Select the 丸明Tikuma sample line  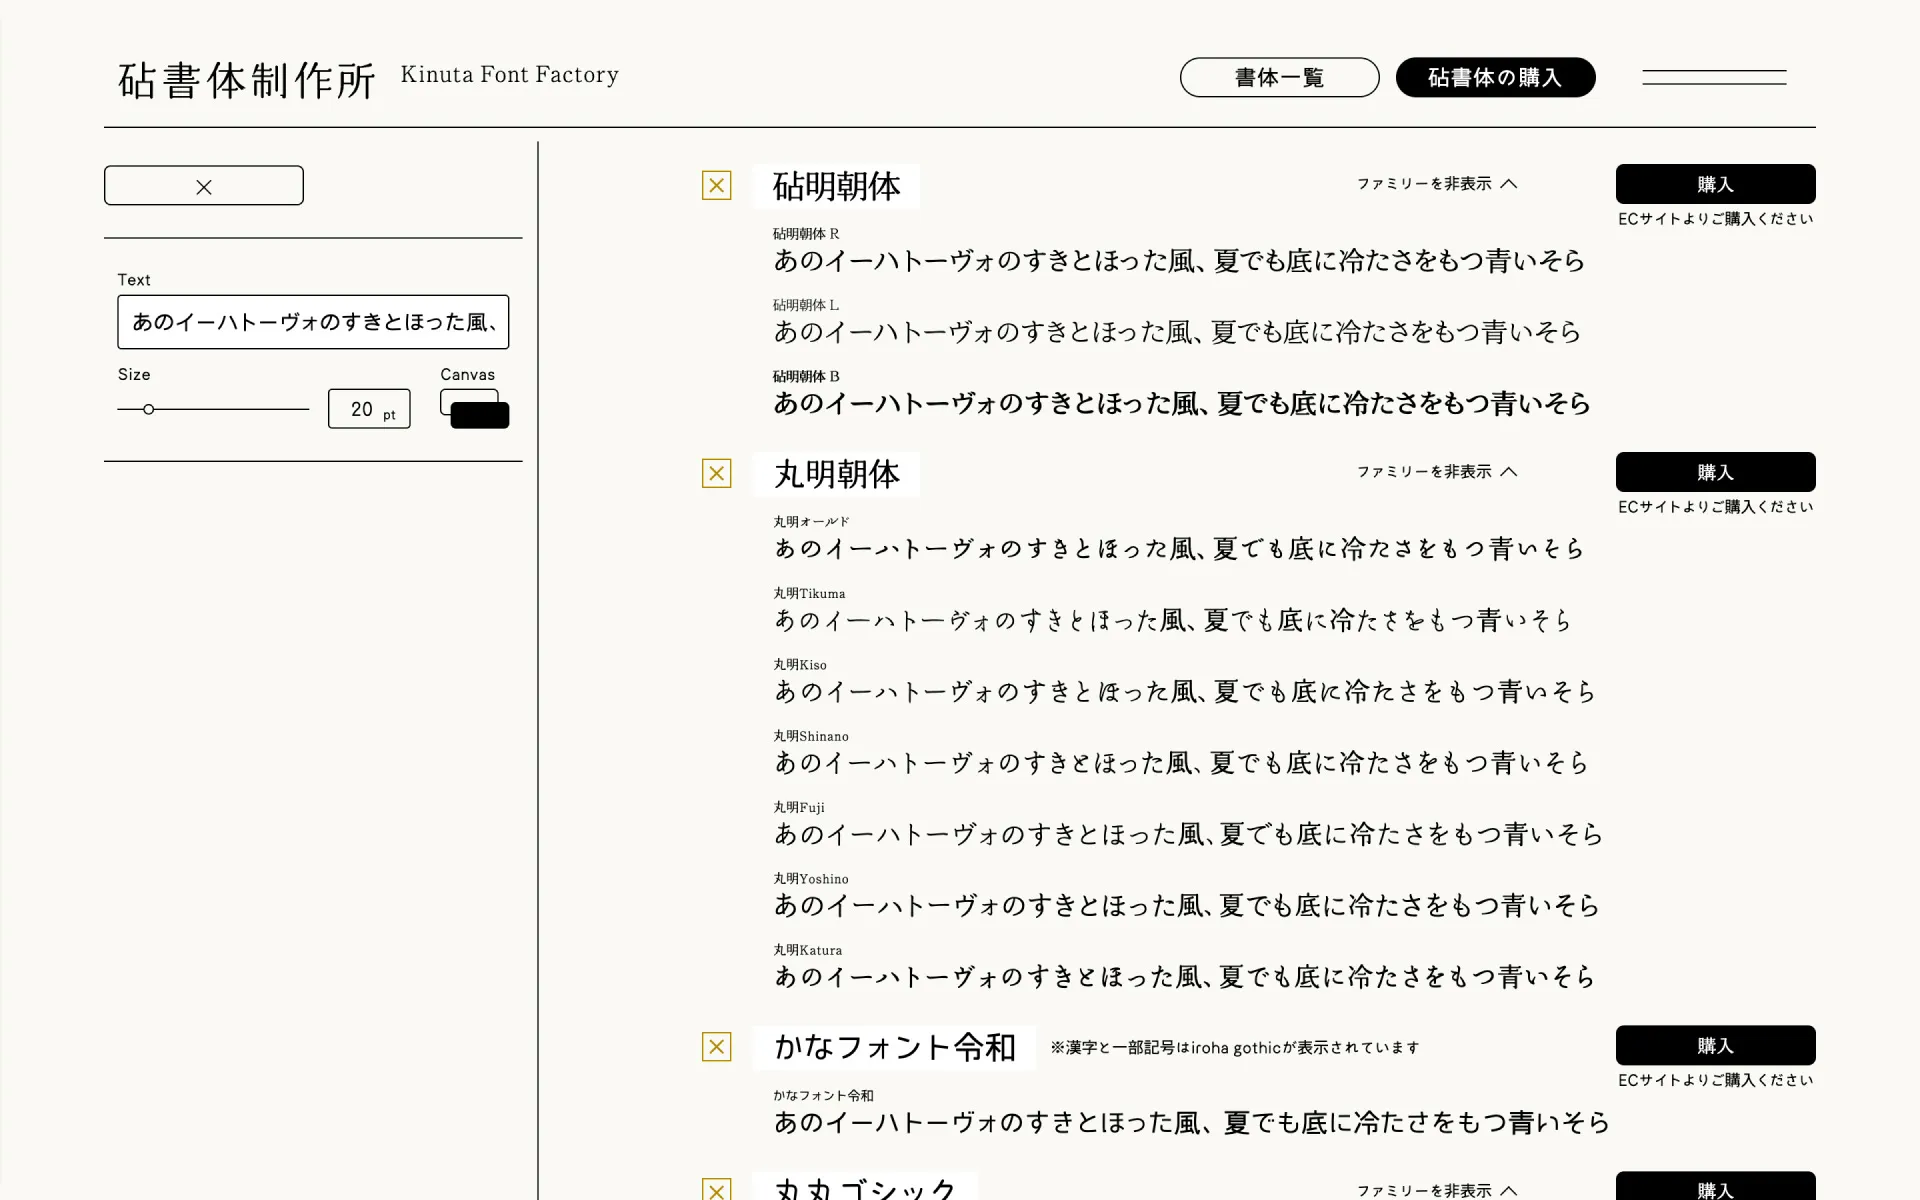[1173, 621]
